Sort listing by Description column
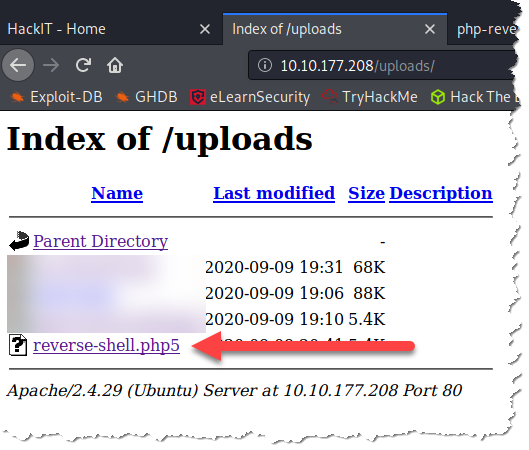 [441, 194]
